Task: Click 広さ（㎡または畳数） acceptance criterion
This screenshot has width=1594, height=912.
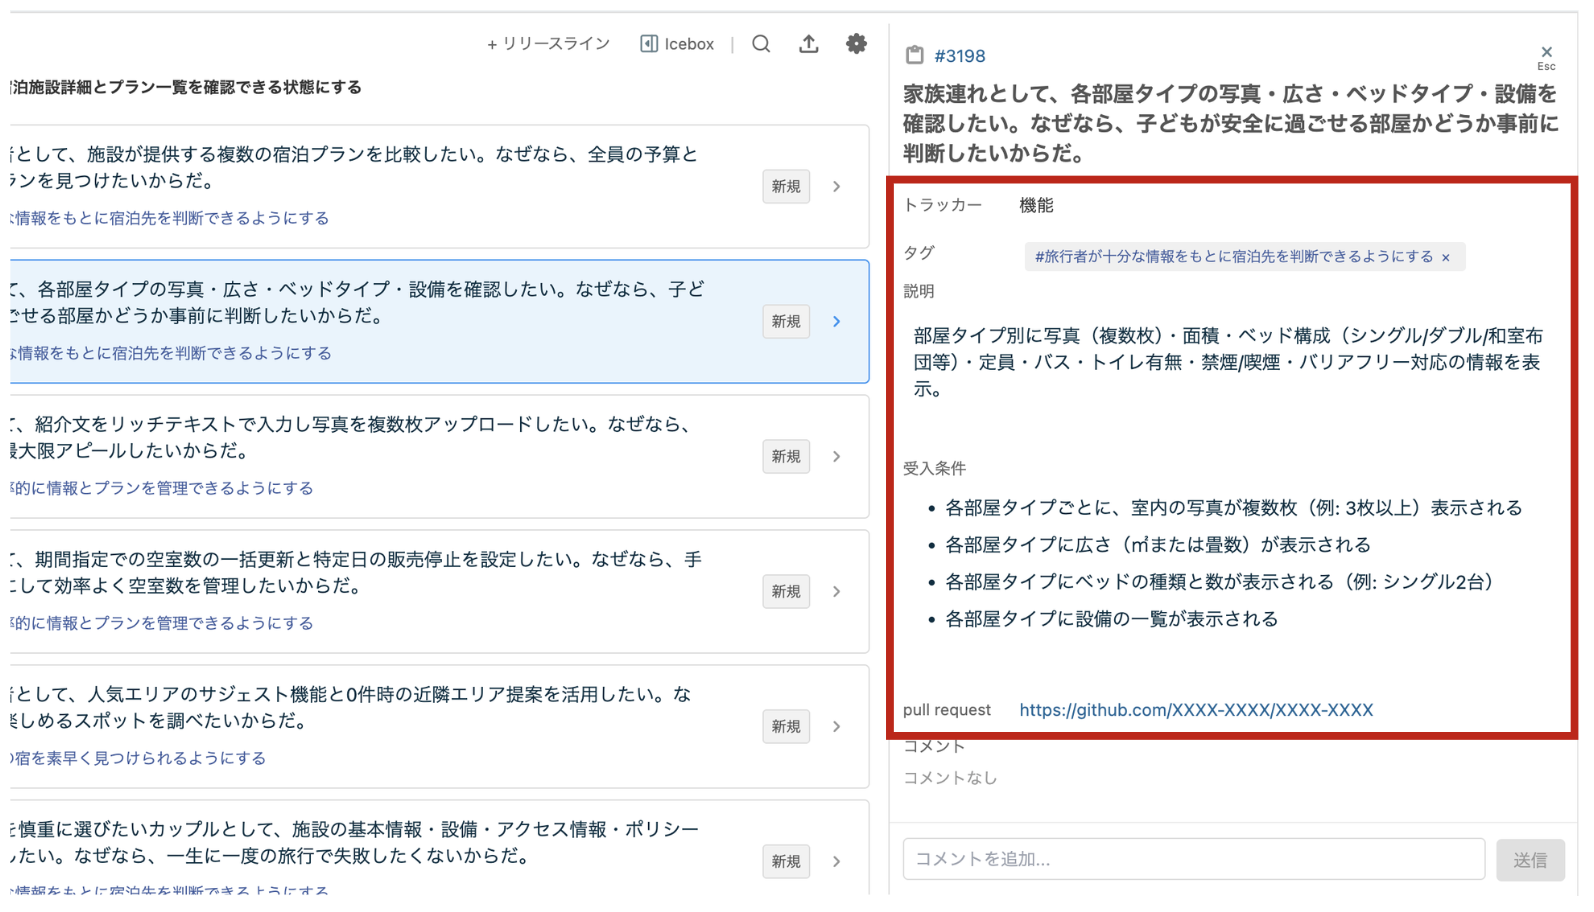Action: point(1158,545)
